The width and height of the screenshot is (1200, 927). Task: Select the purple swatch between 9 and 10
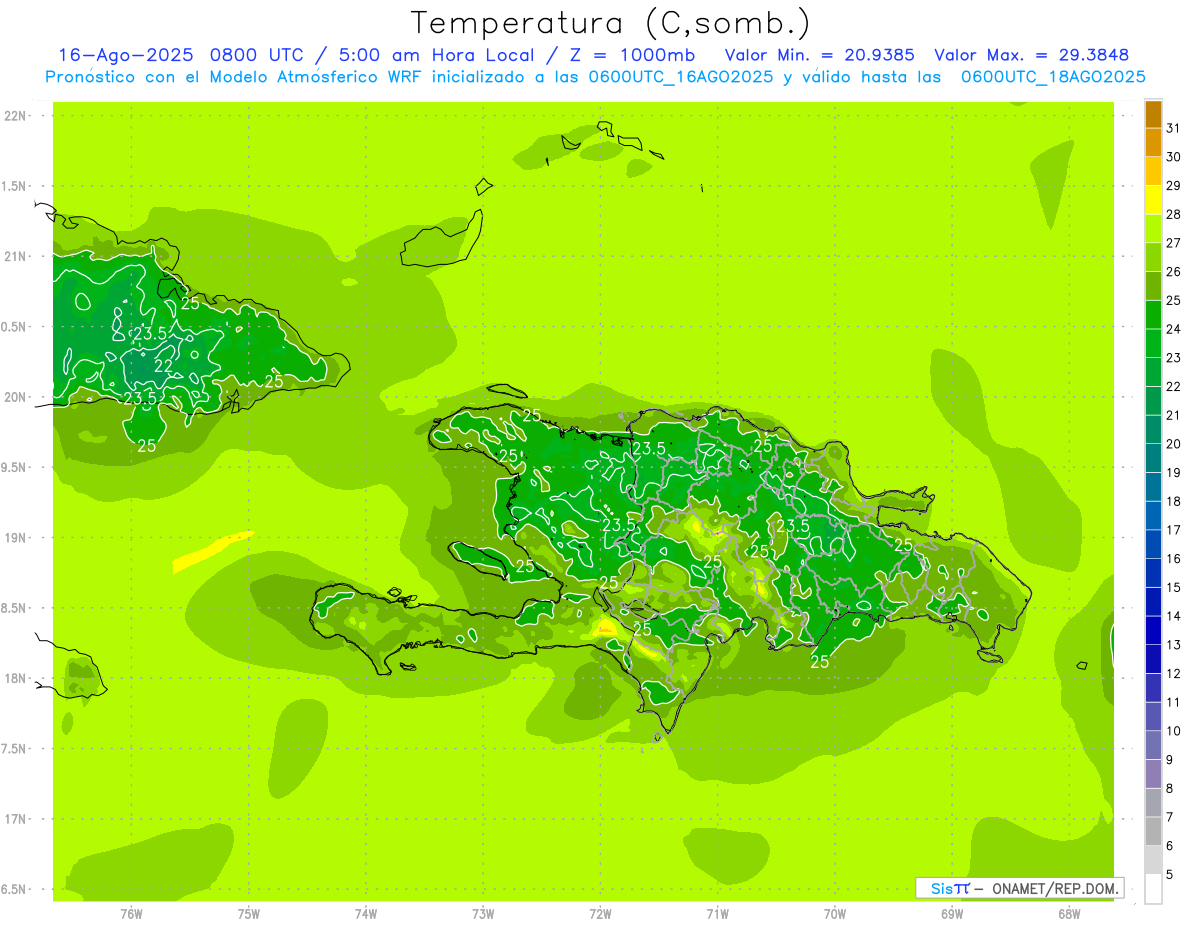pos(1153,745)
